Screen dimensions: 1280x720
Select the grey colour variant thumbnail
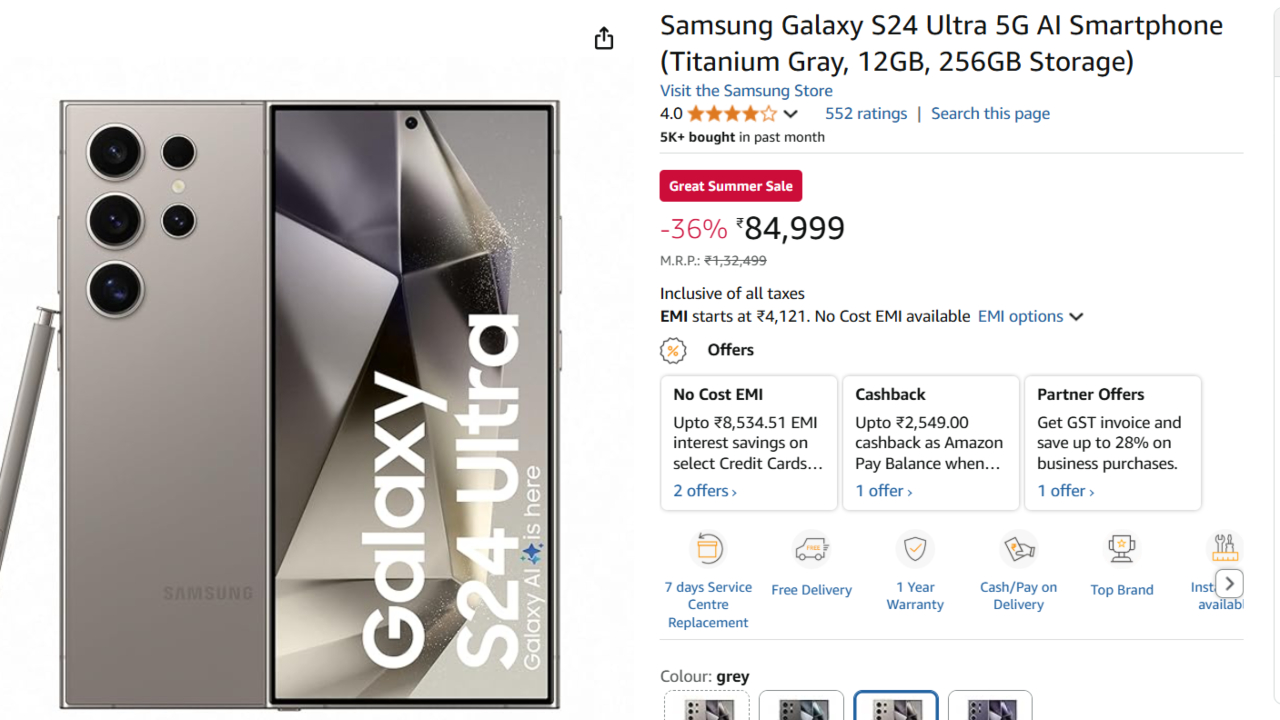point(895,708)
